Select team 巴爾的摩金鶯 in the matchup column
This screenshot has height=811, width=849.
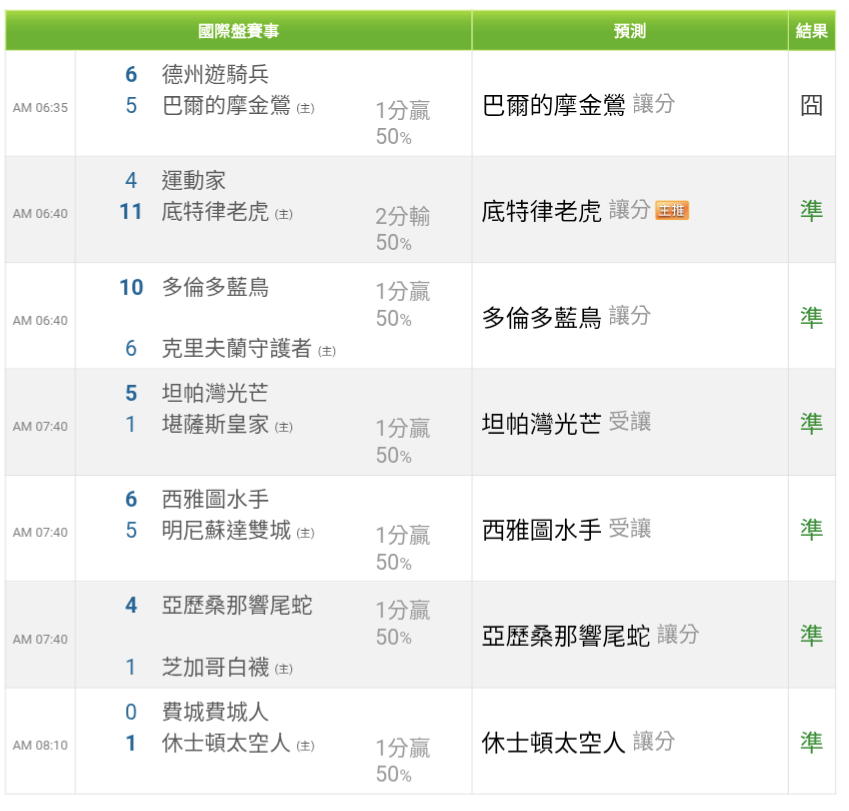coord(226,106)
